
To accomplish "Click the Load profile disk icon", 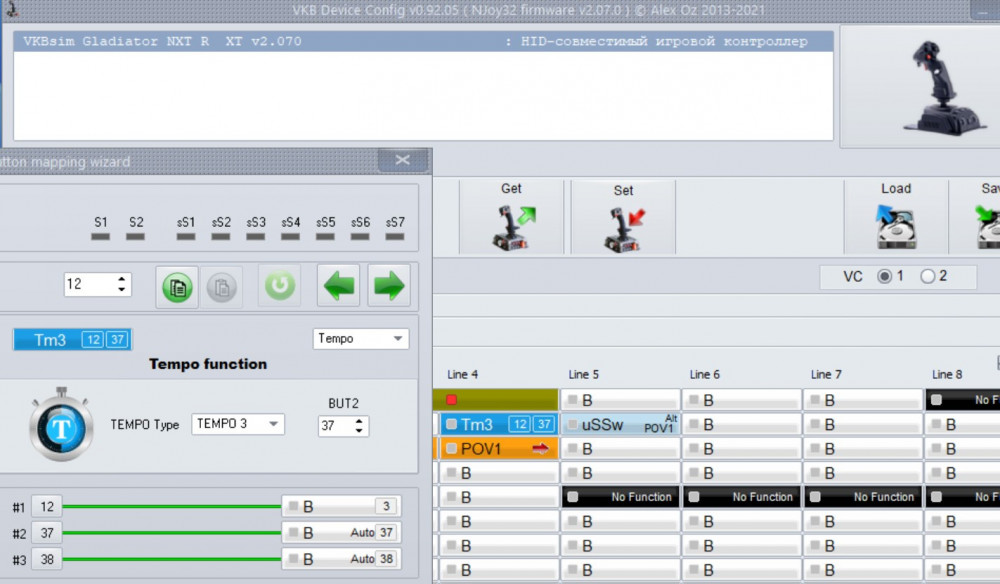I will point(895,226).
